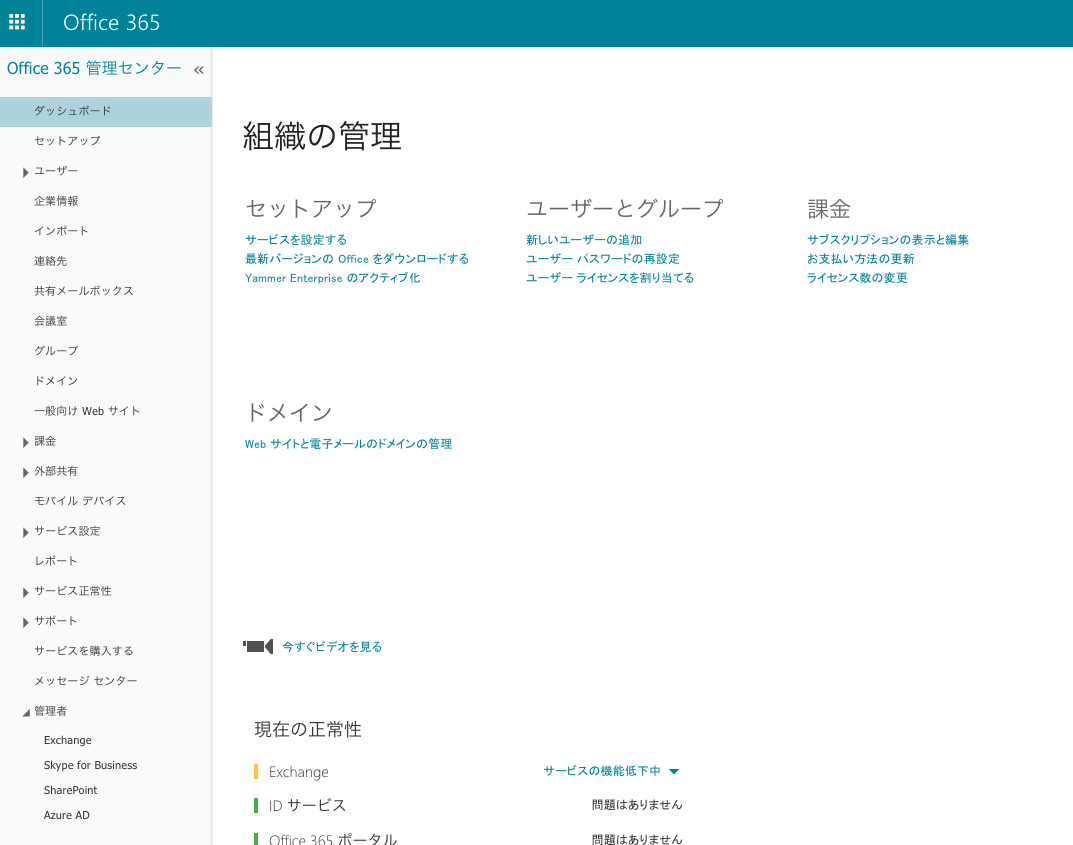Viewport: 1073px width, 845px height.
Task: Open メッセージ センター in the sidebar
Action: (x=86, y=681)
